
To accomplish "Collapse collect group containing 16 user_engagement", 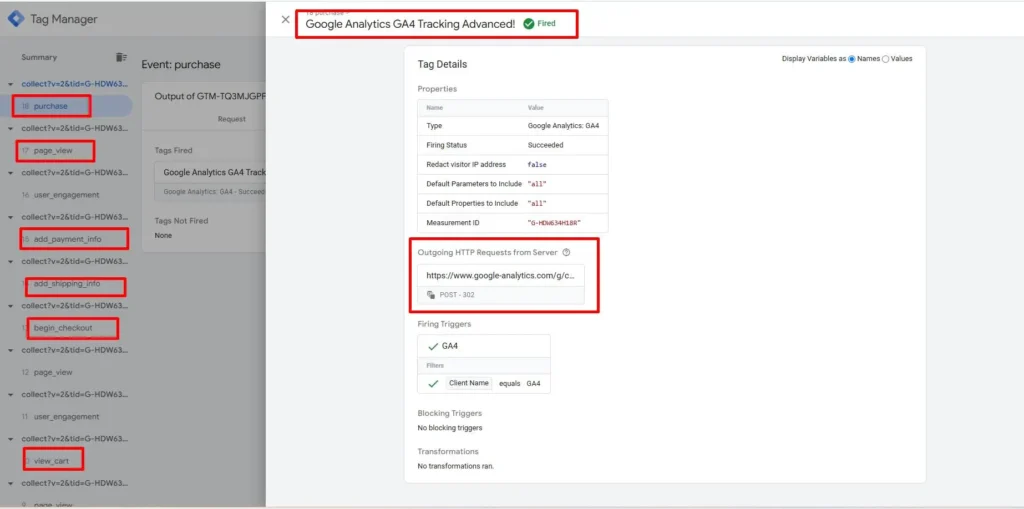I will 10,173.
